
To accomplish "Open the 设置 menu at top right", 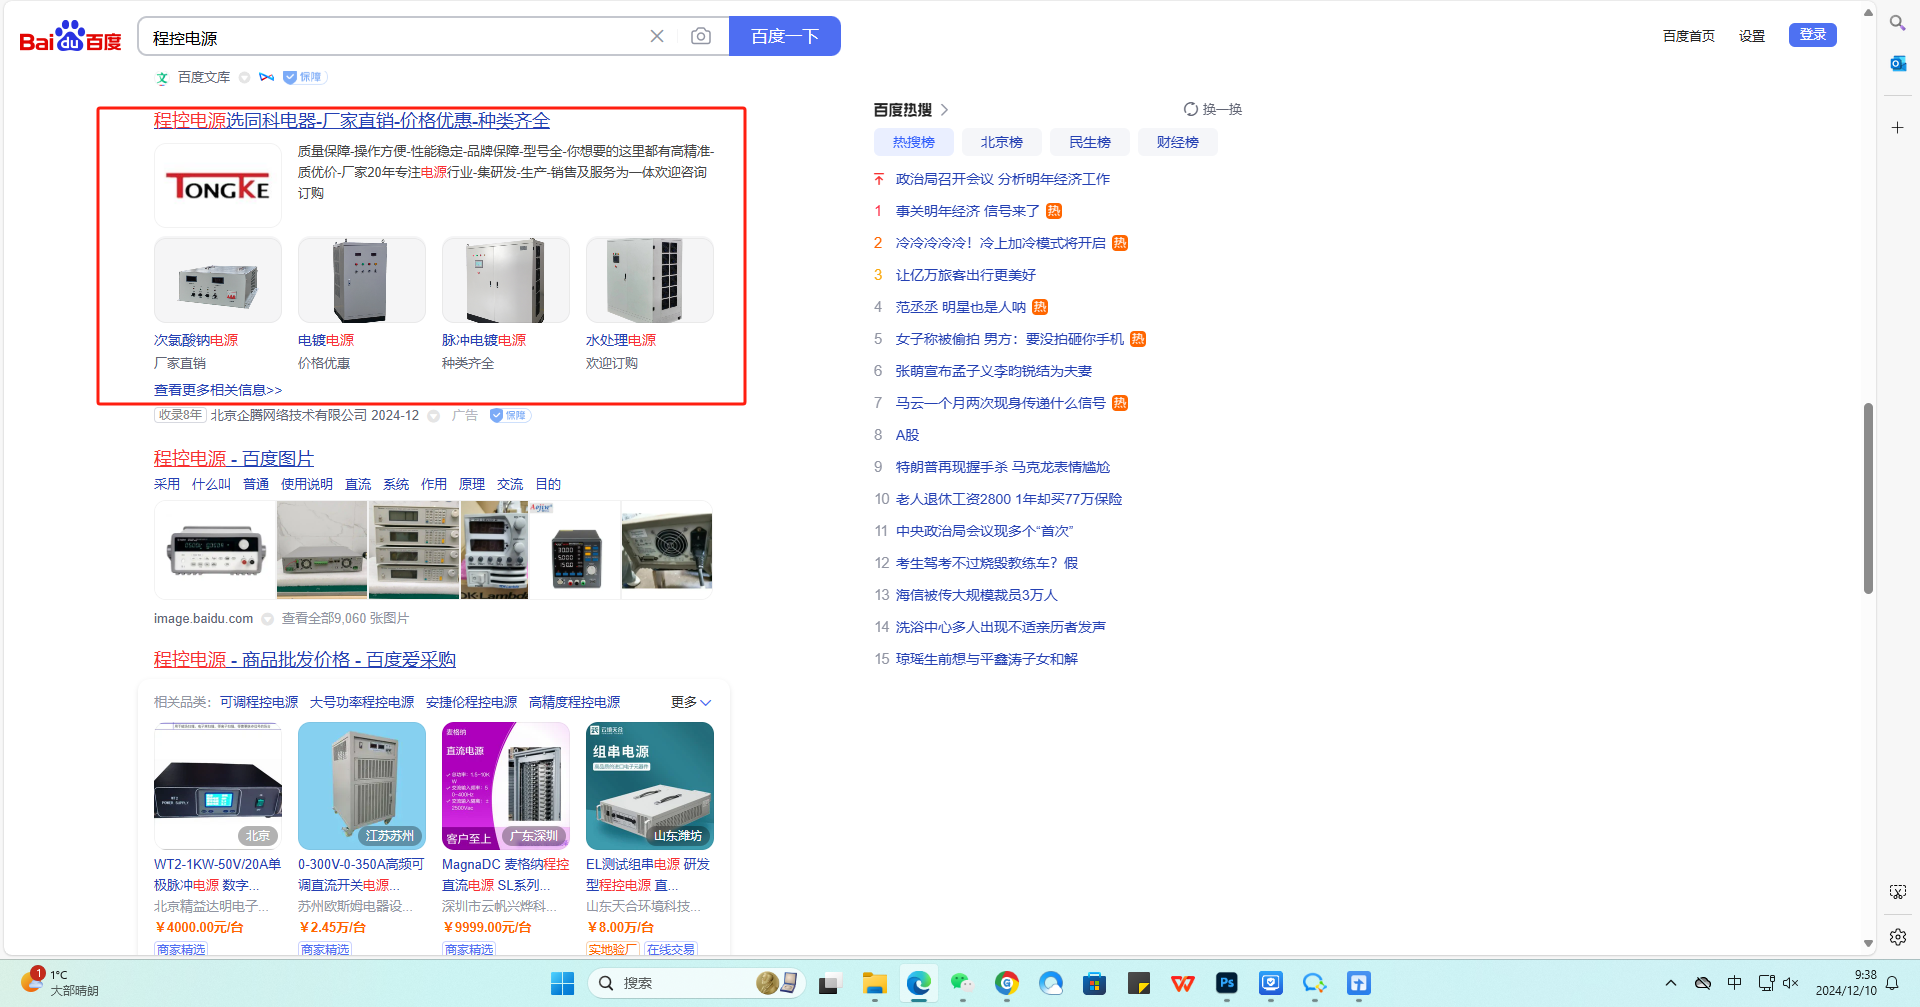I will [x=1752, y=36].
